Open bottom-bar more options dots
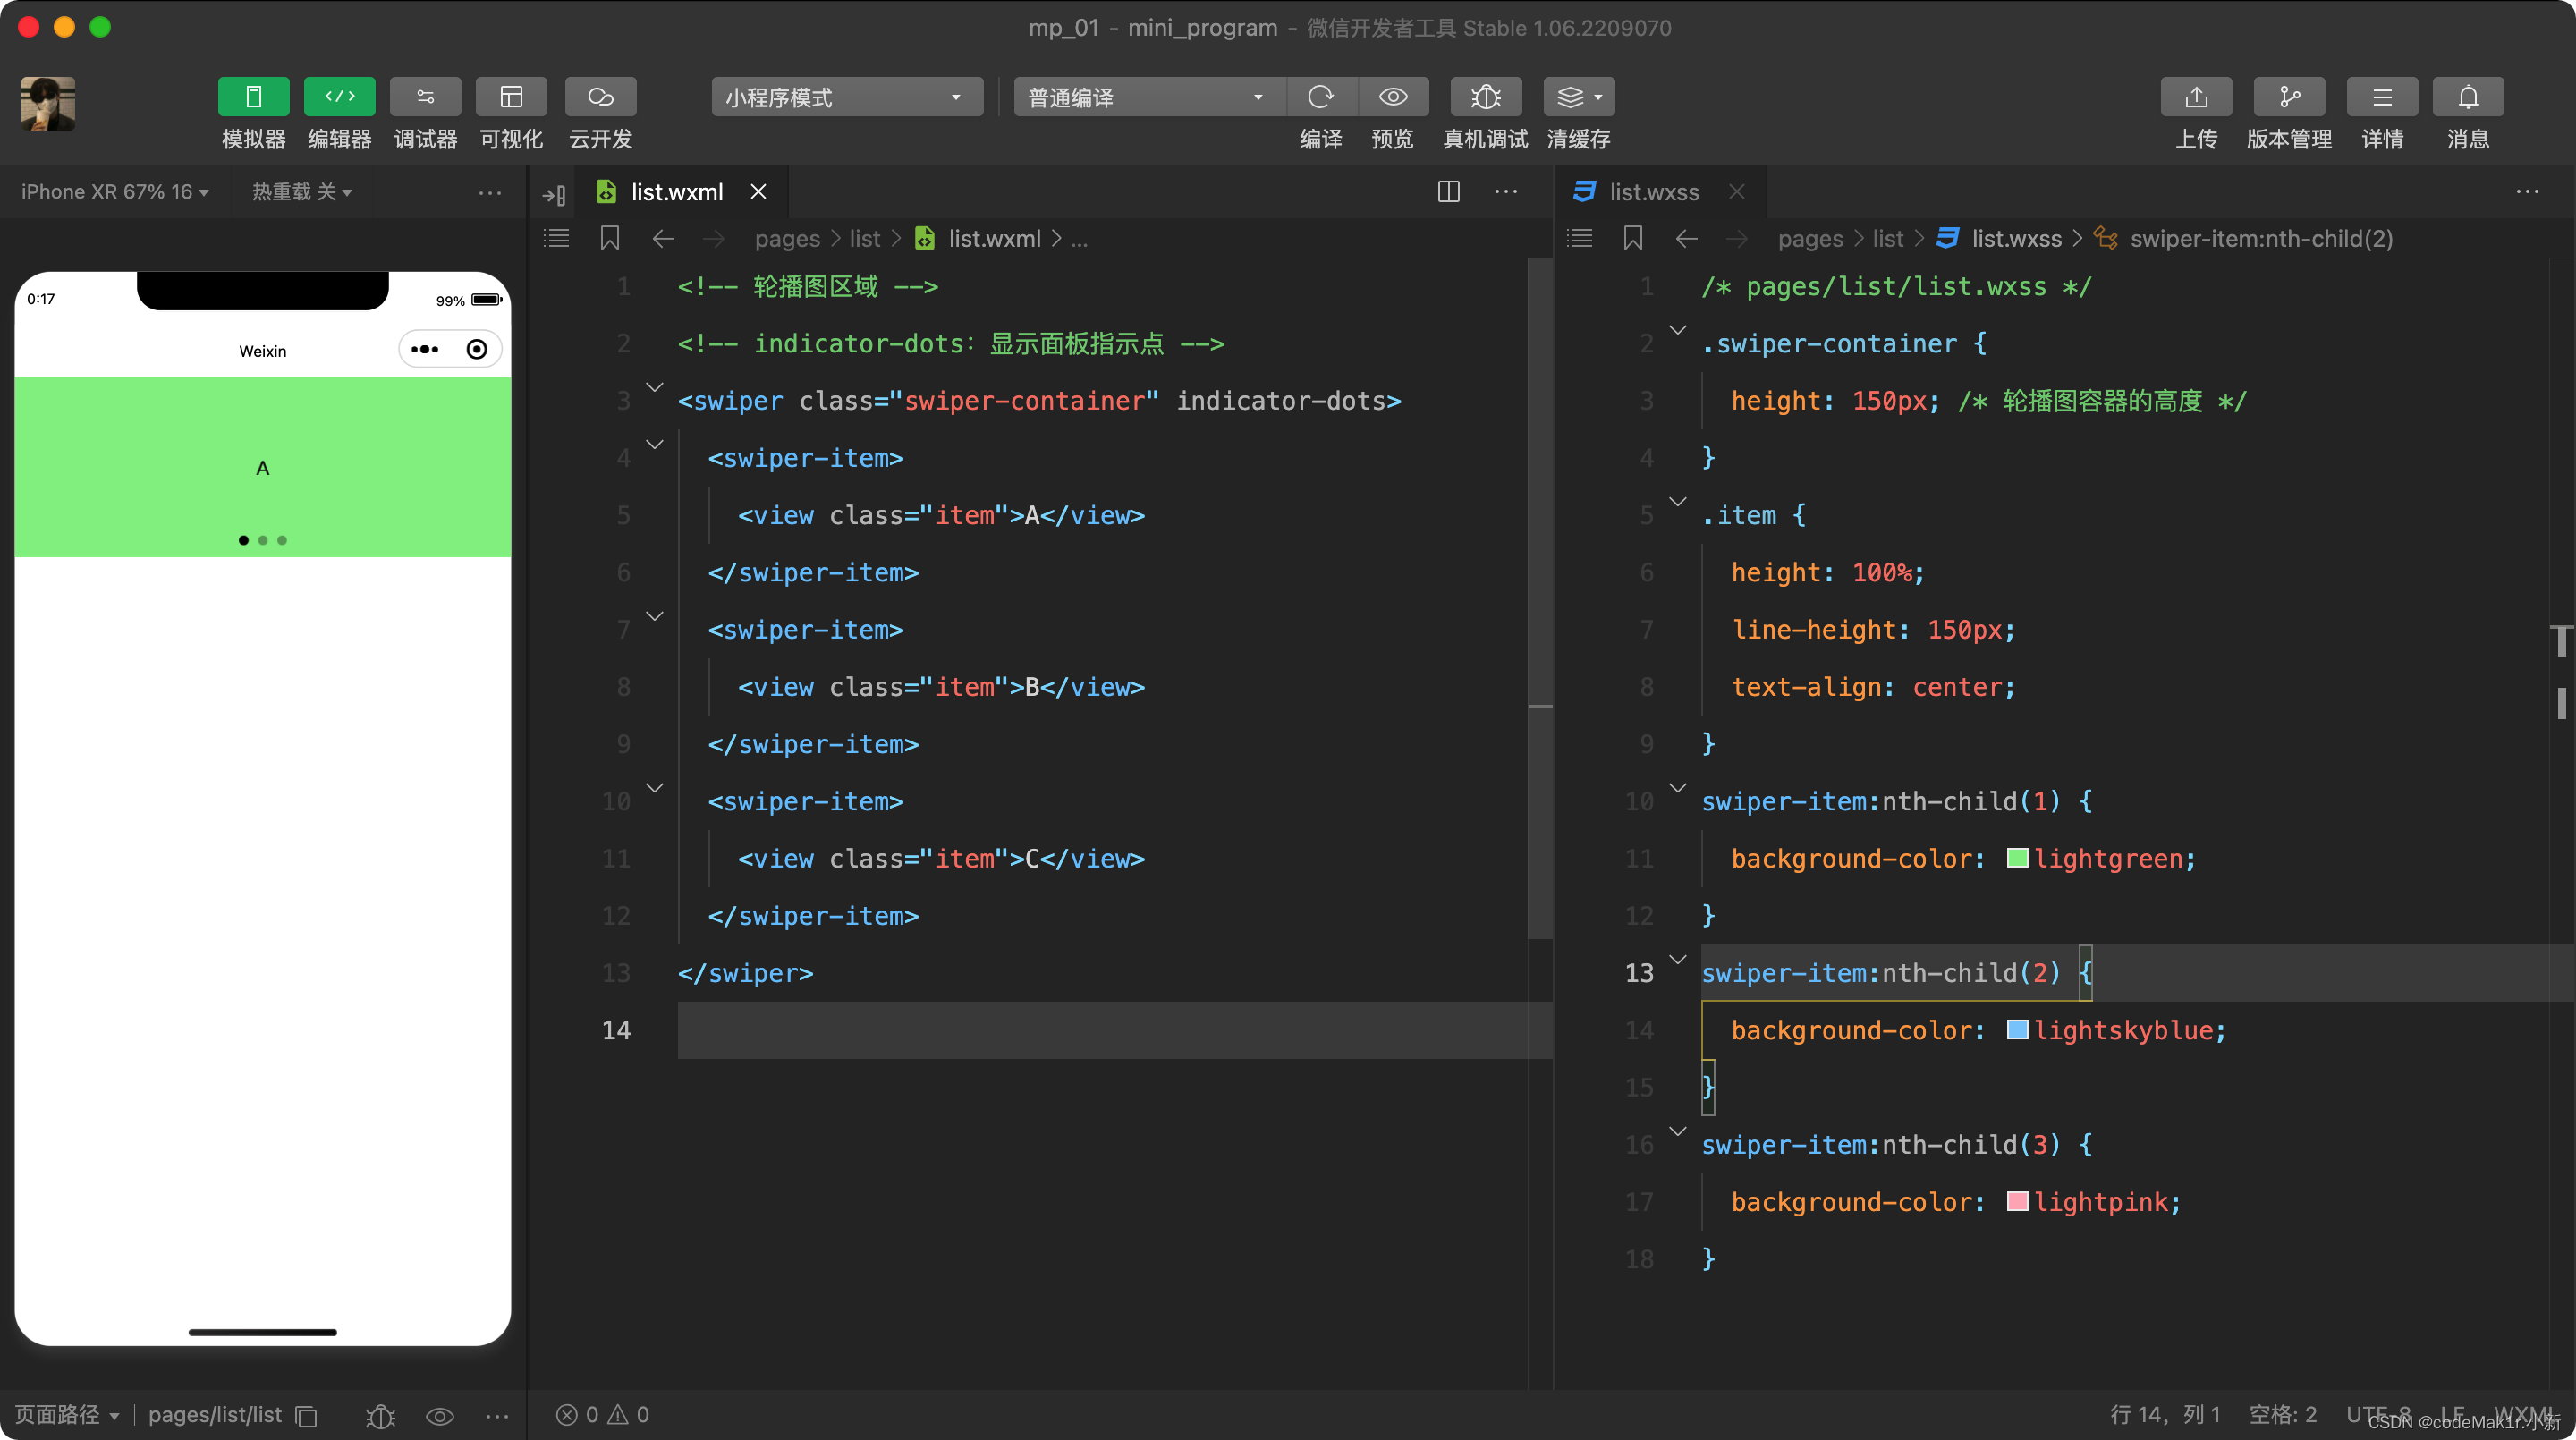 [497, 1416]
